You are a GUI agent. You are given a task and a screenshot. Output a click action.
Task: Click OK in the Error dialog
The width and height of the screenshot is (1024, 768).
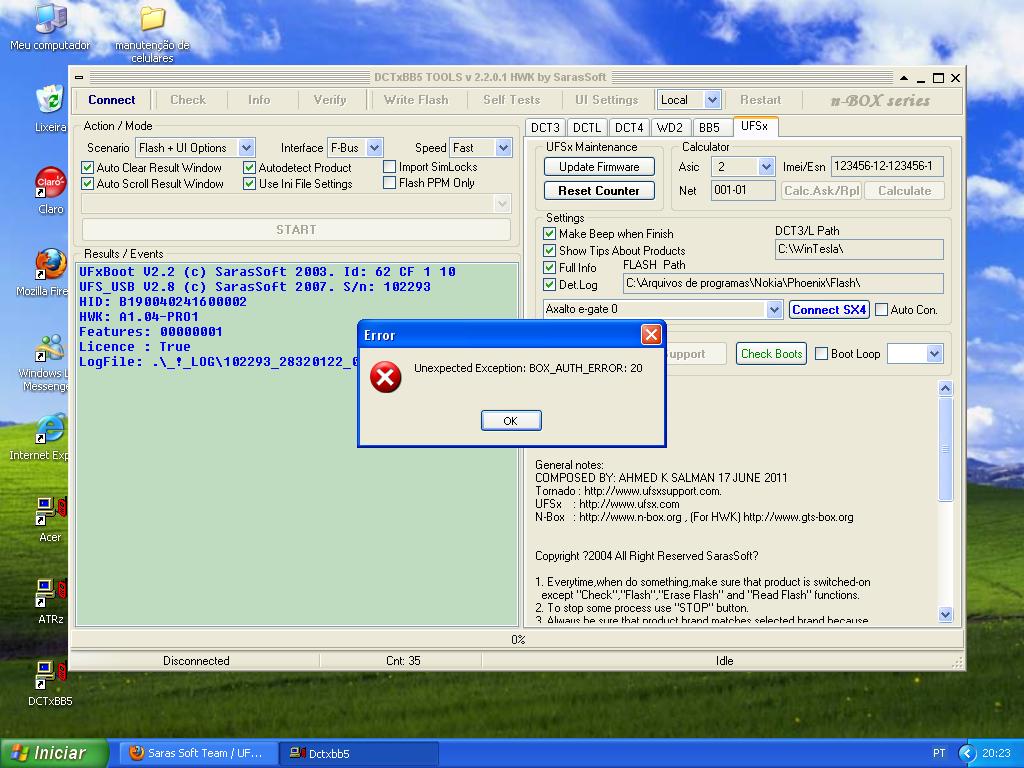511,421
